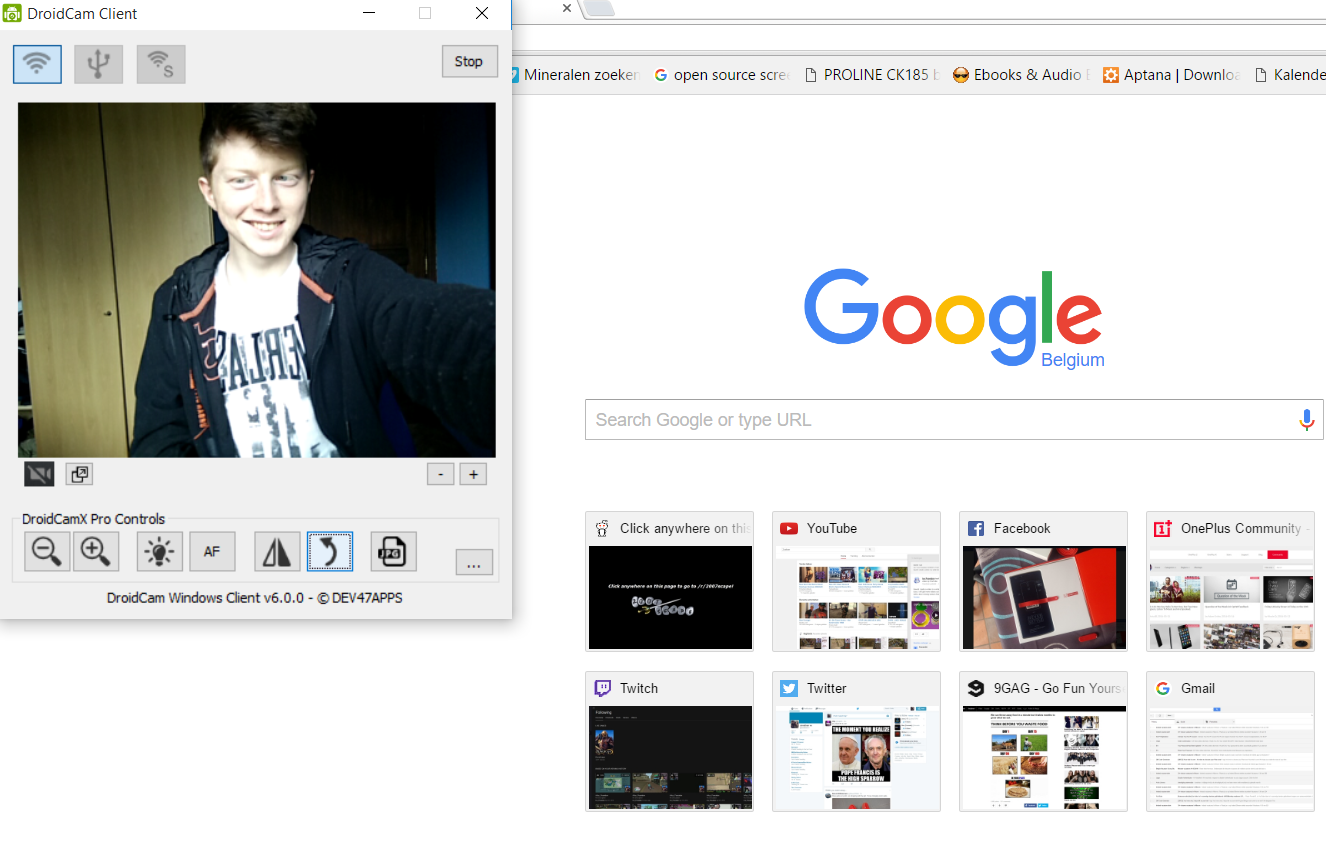Open Twitter most-visited tile
Screen dimensions: 1326x864
(857, 741)
